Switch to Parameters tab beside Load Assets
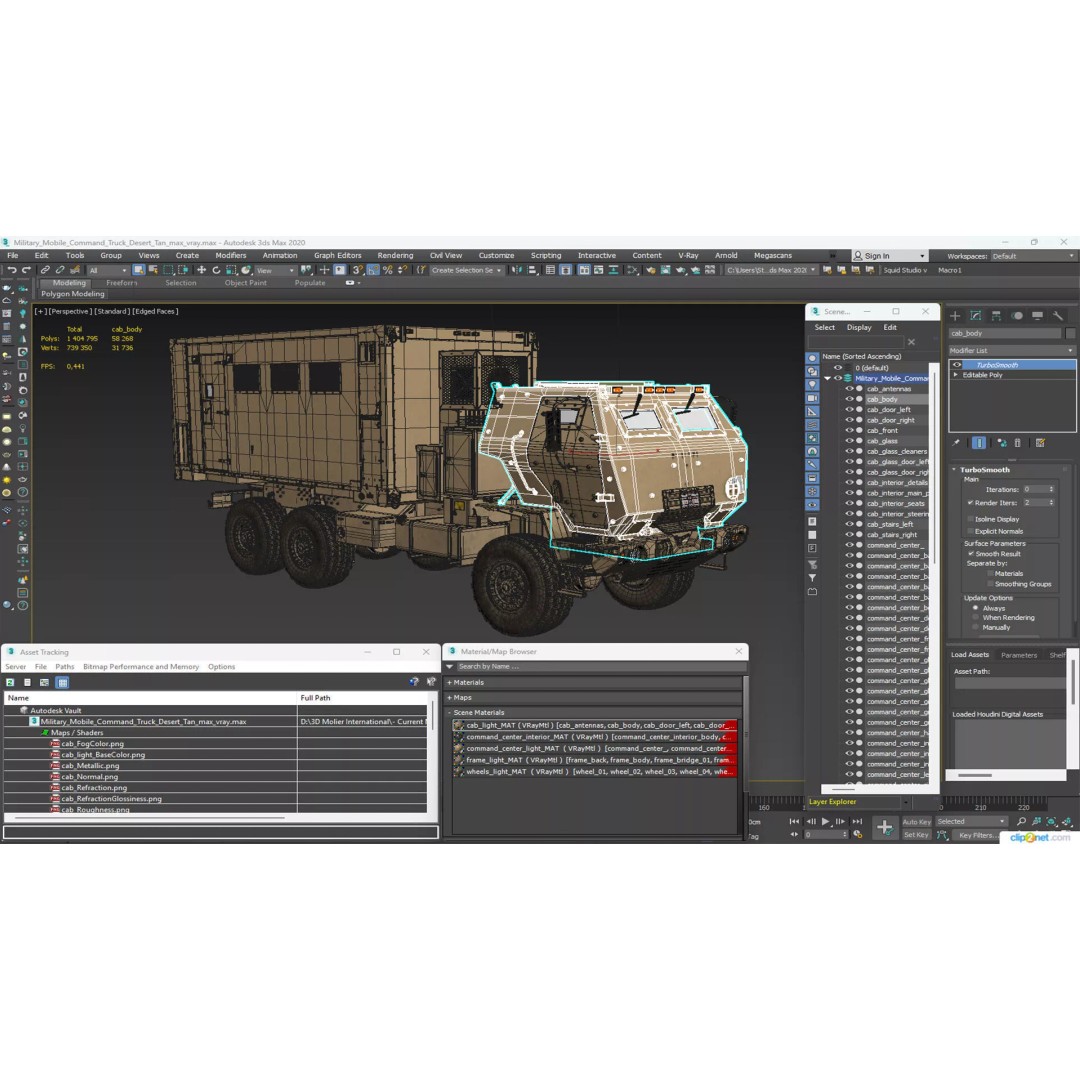This screenshot has width=1080, height=1080. coord(1019,655)
